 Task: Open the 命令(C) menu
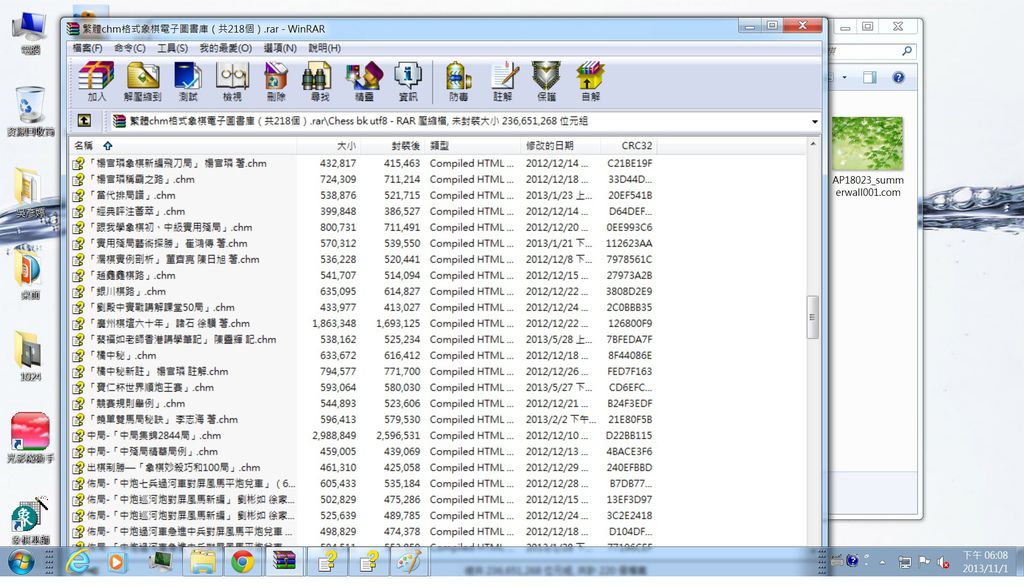click(x=129, y=48)
